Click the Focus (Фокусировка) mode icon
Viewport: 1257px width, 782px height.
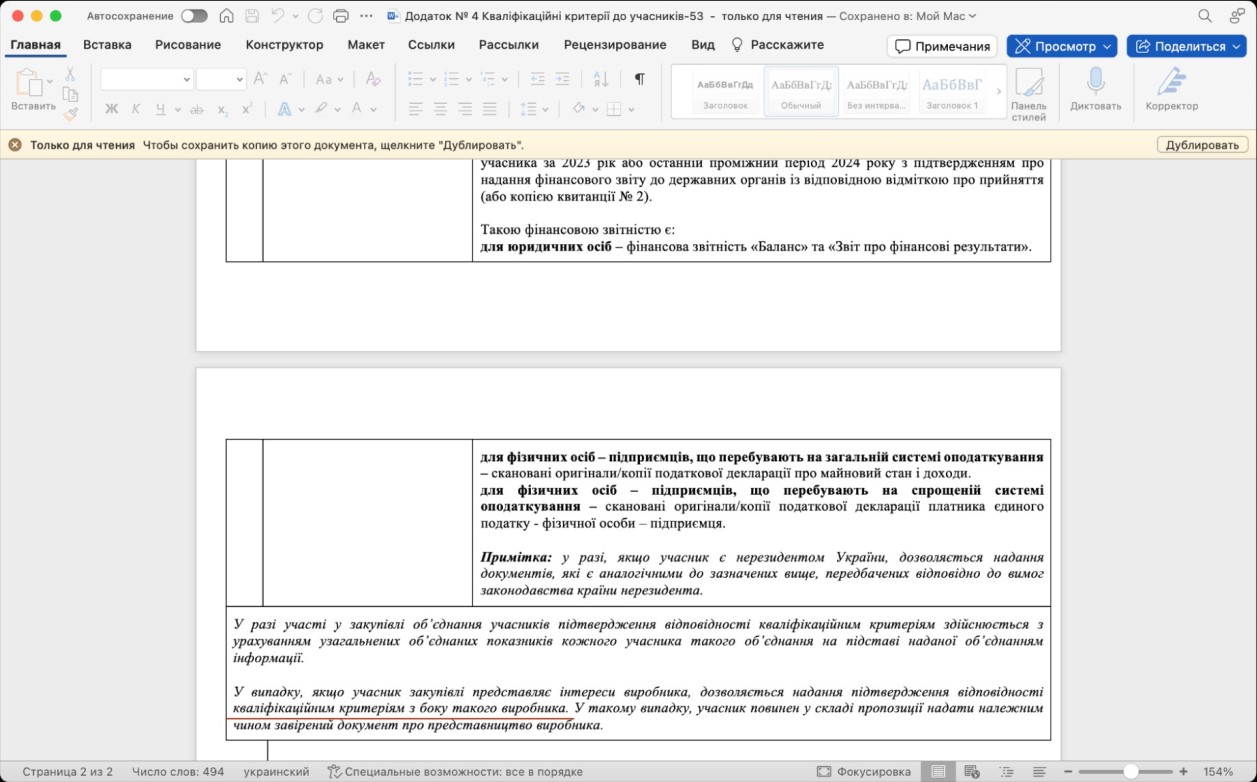pyautogui.click(x=824, y=771)
